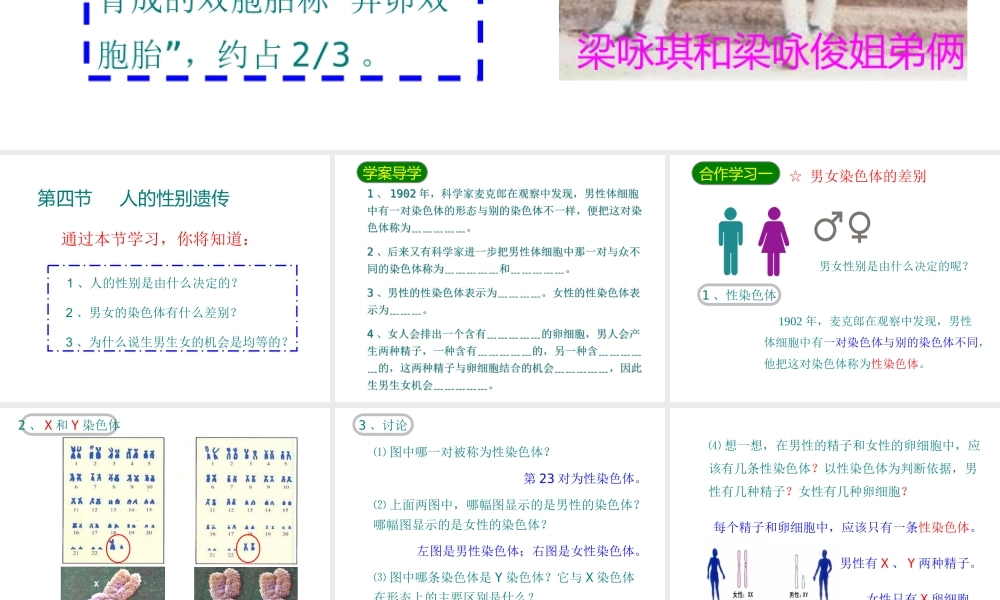Click the paragraph starting 1、1902 年，科学家麦克郎
Image resolution: width=1000 pixels, height=600 pixels.
(x=504, y=210)
